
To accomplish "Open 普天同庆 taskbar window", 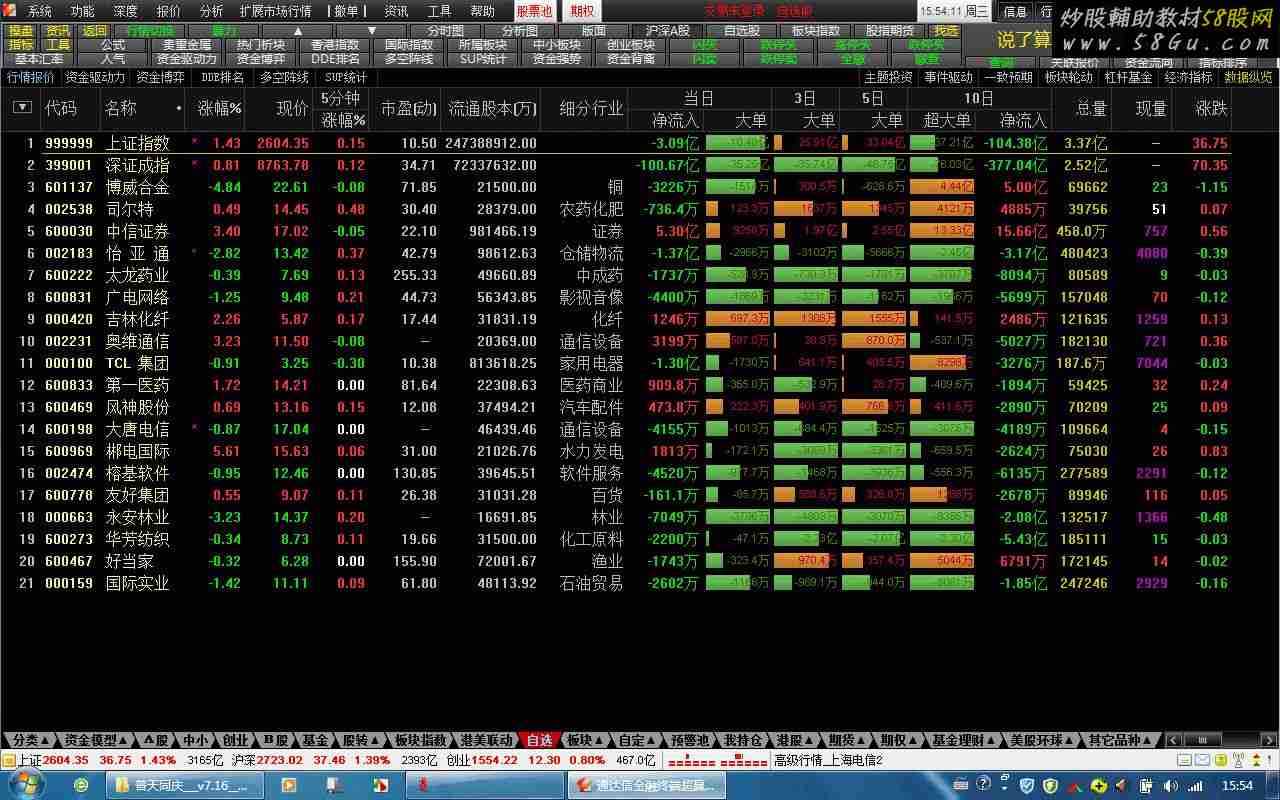I will (x=184, y=785).
